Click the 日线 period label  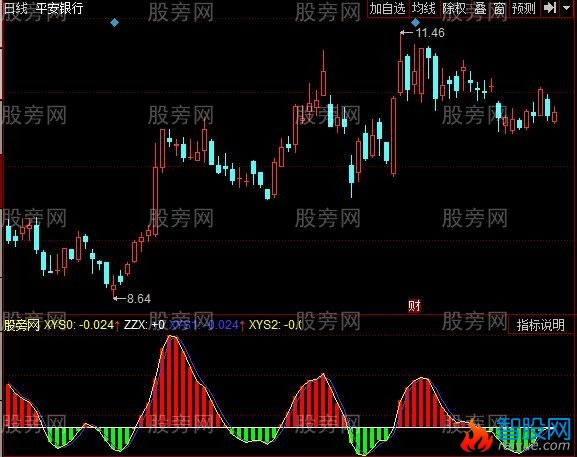[15, 8]
